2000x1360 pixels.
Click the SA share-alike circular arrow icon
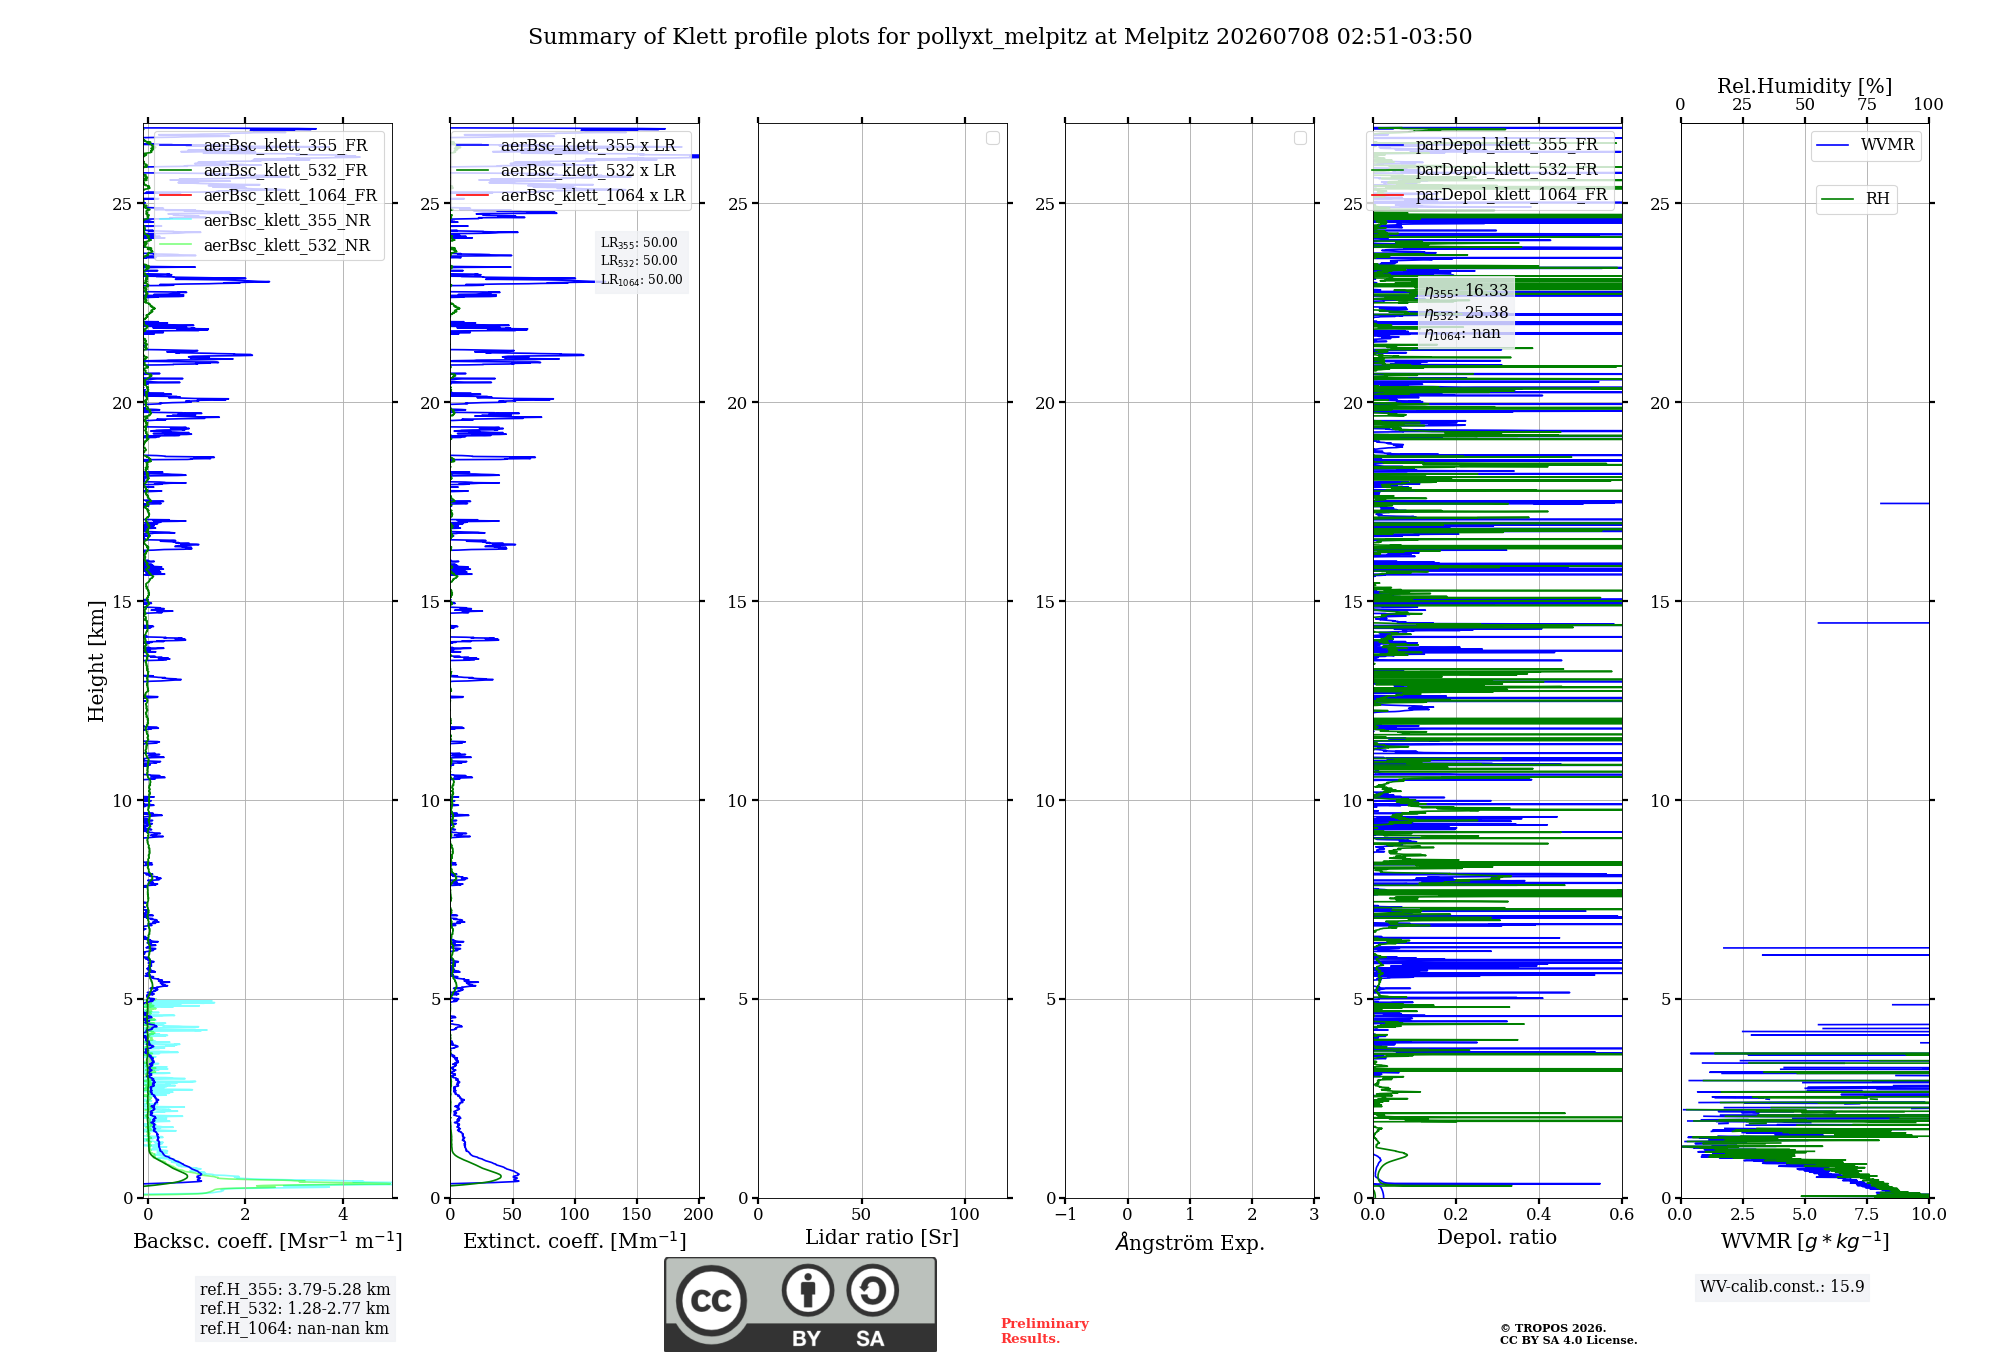[x=872, y=1290]
